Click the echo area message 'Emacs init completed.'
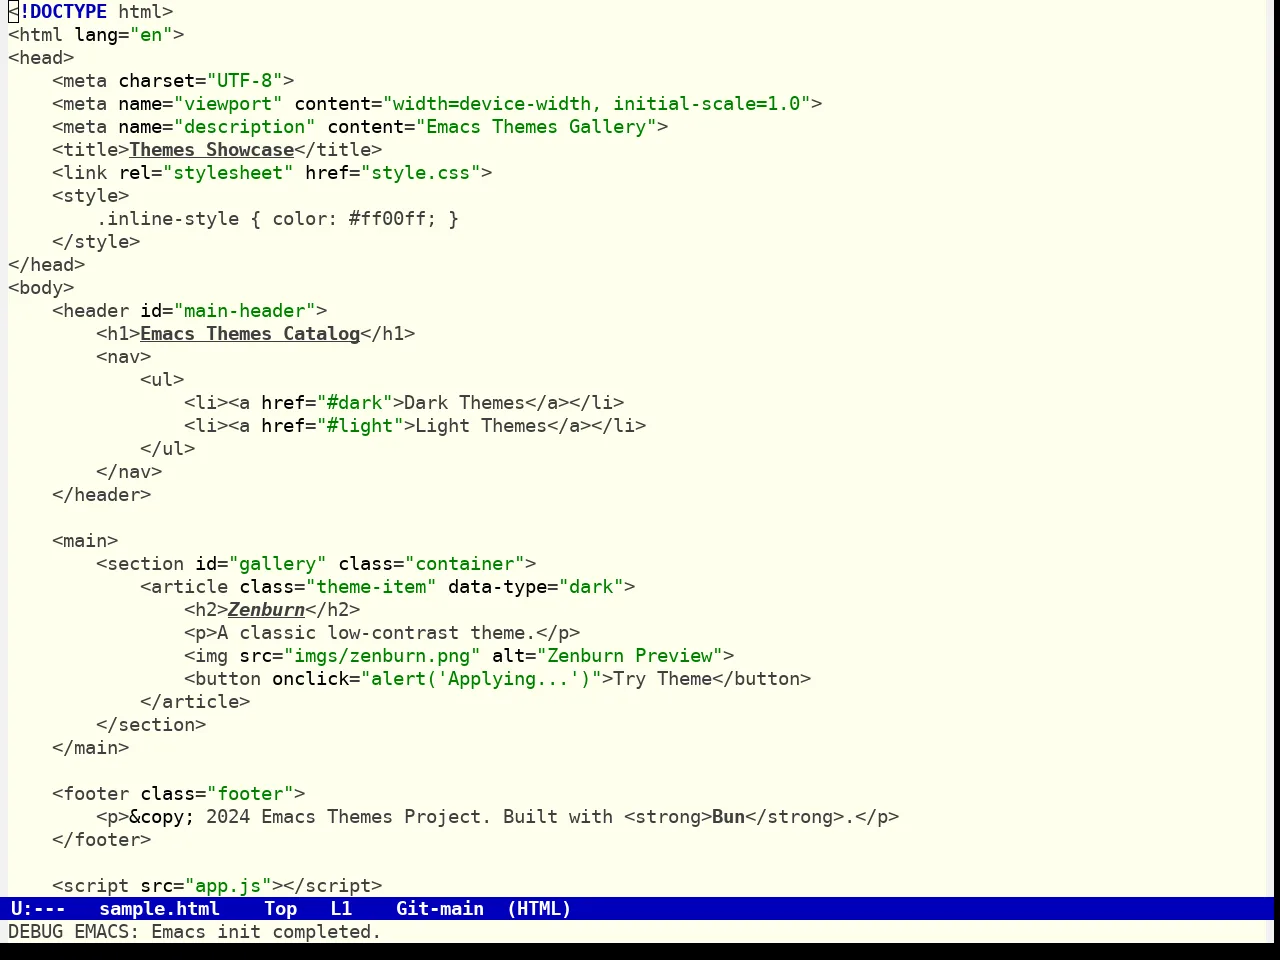This screenshot has height=960, width=1280. (x=266, y=932)
